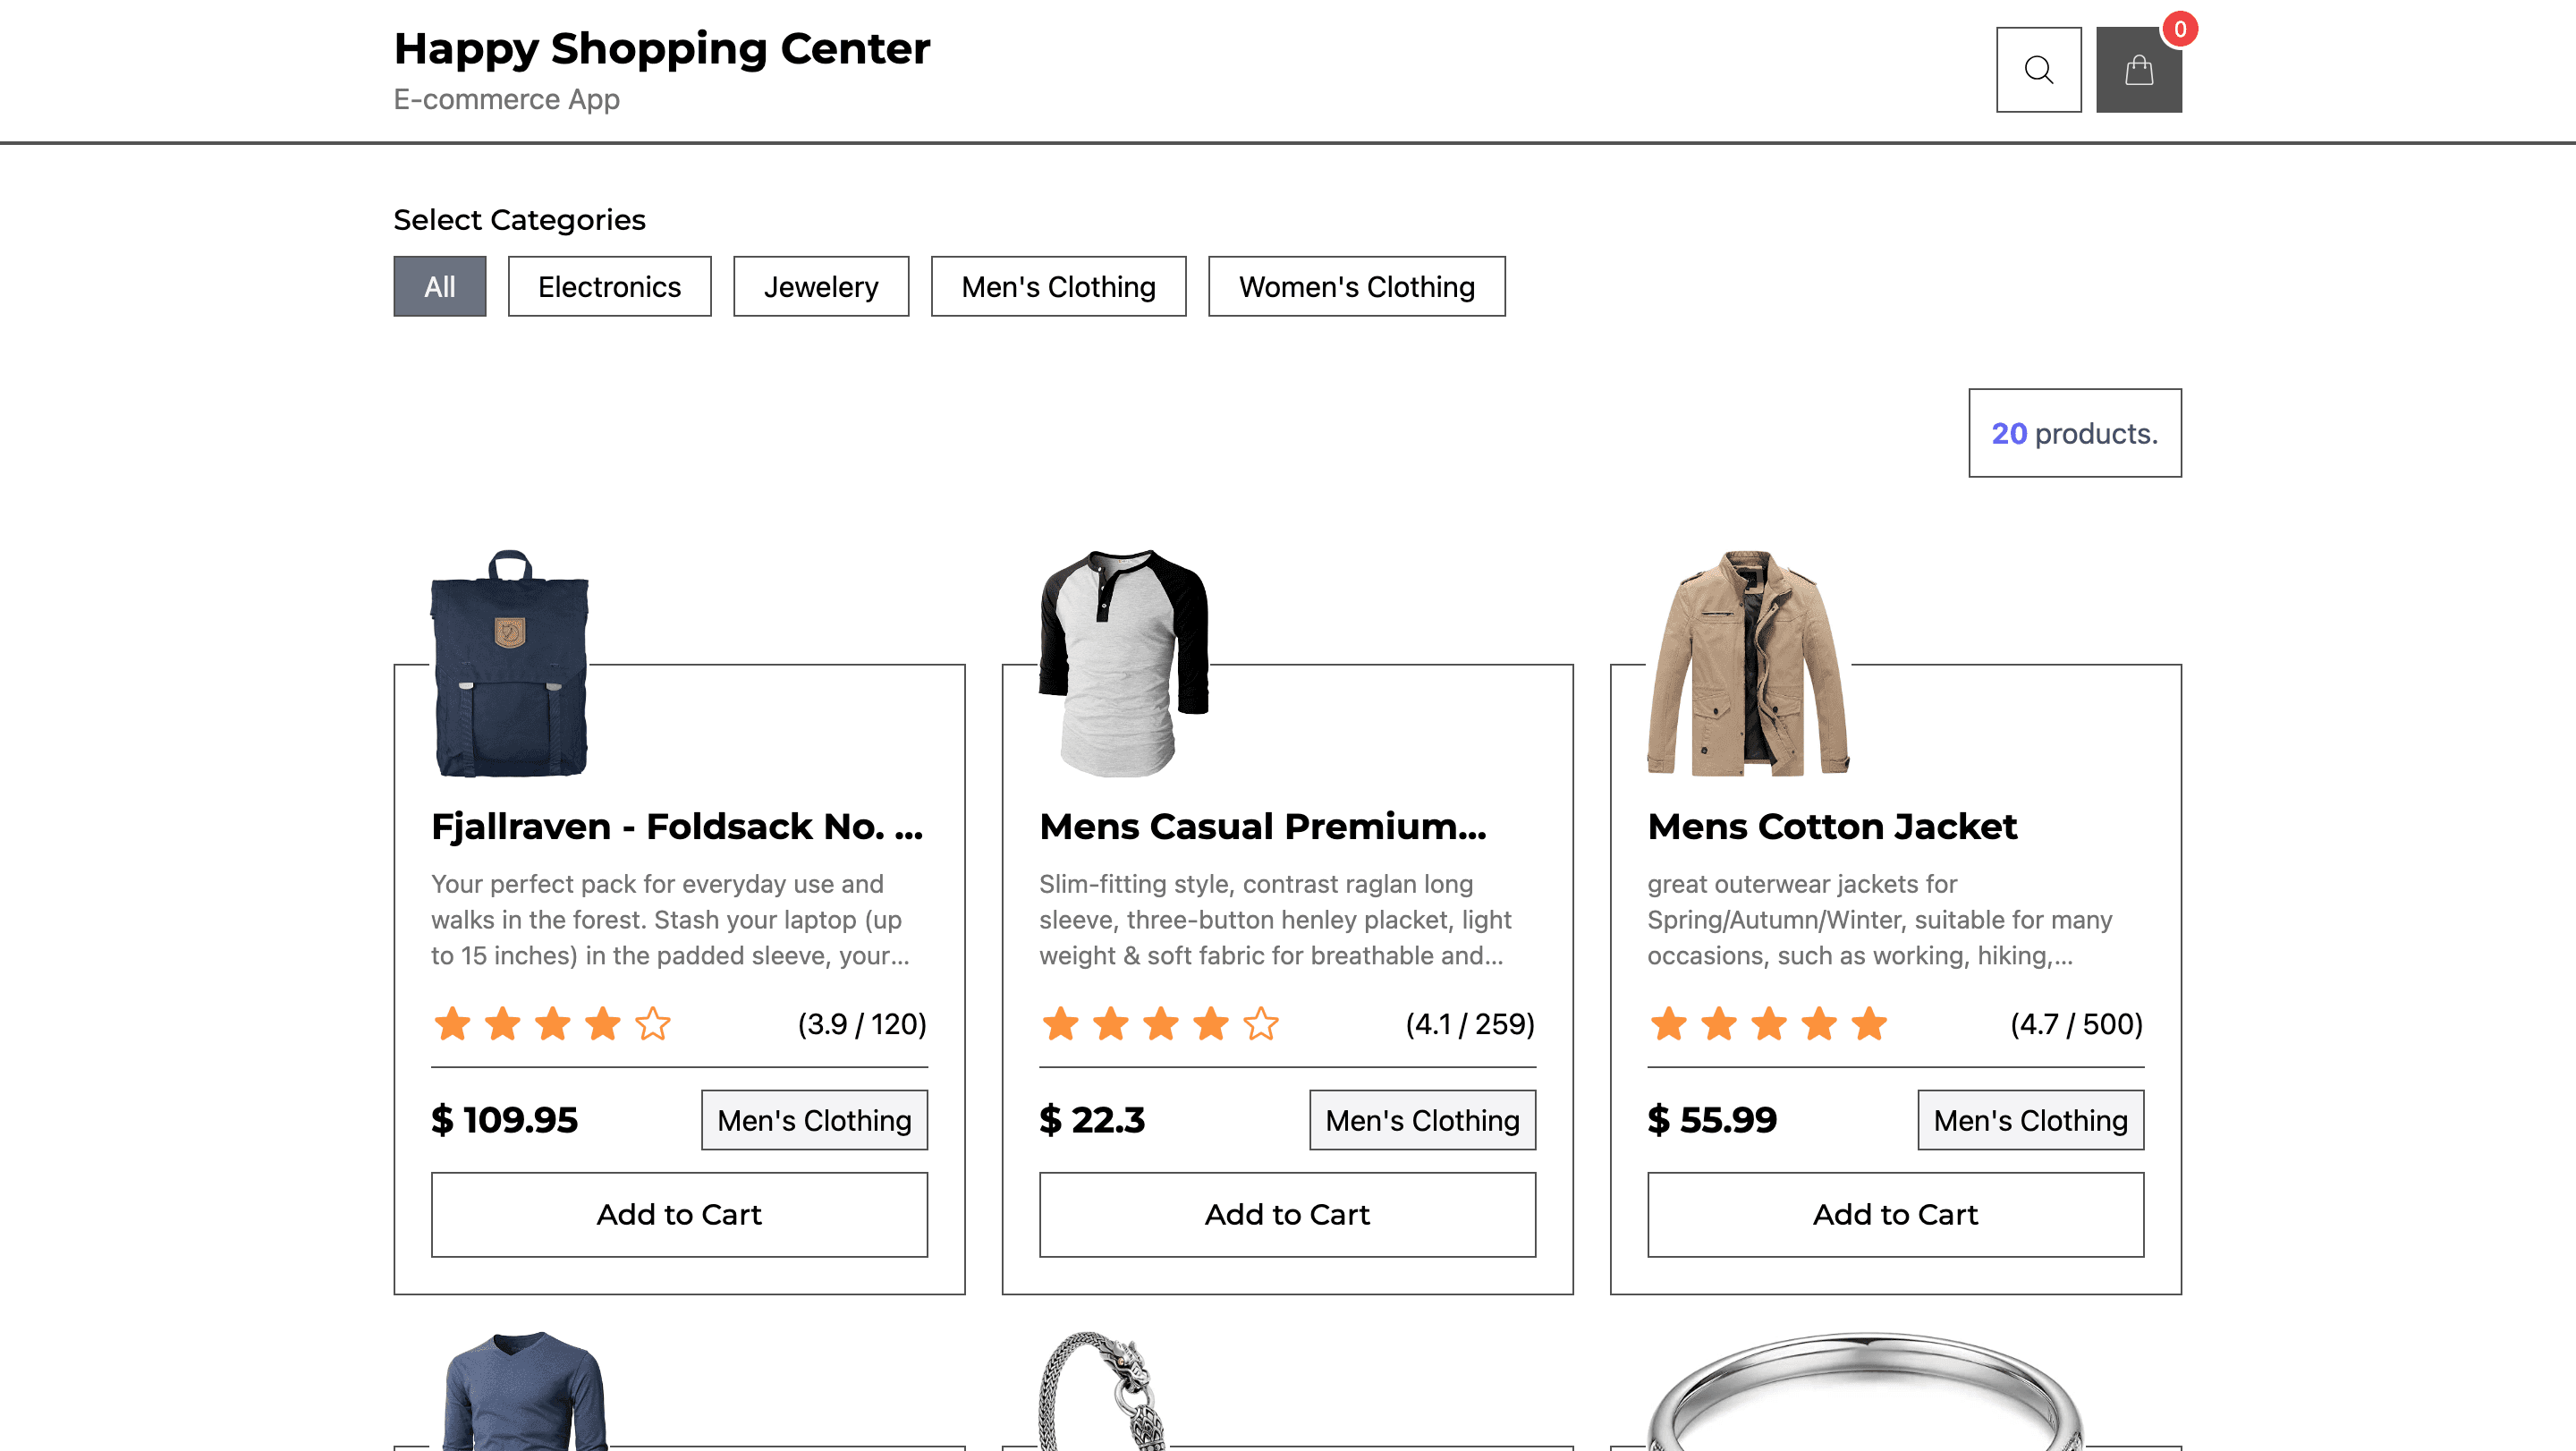Viewport: 2576px width, 1451px height.
Task: Click the empty star on Mens Casual Premium rating
Action: click(1261, 1024)
